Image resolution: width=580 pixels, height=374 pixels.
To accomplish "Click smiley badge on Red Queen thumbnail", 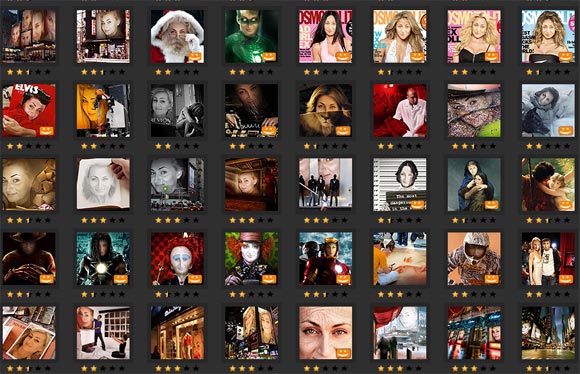I will tap(195, 279).
